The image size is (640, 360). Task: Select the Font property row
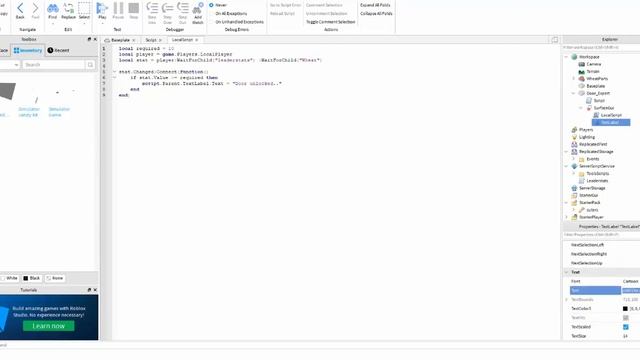pos(605,281)
